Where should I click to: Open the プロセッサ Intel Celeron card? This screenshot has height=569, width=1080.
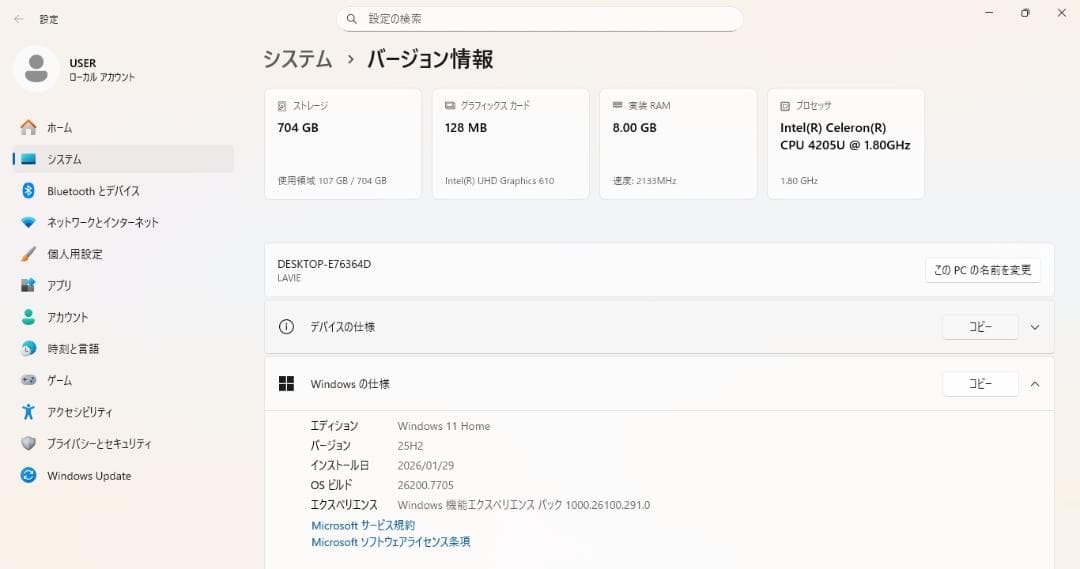click(x=846, y=144)
